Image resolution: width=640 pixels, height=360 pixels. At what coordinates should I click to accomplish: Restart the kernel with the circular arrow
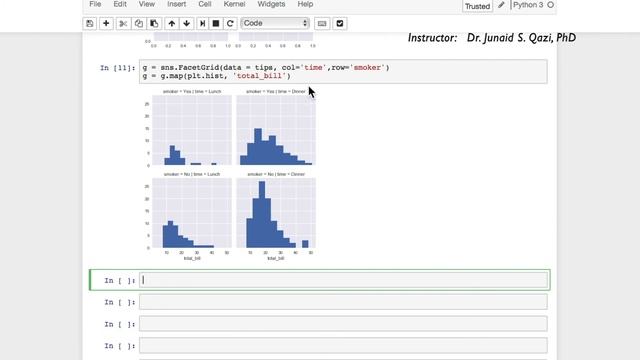pyautogui.click(x=230, y=24)
